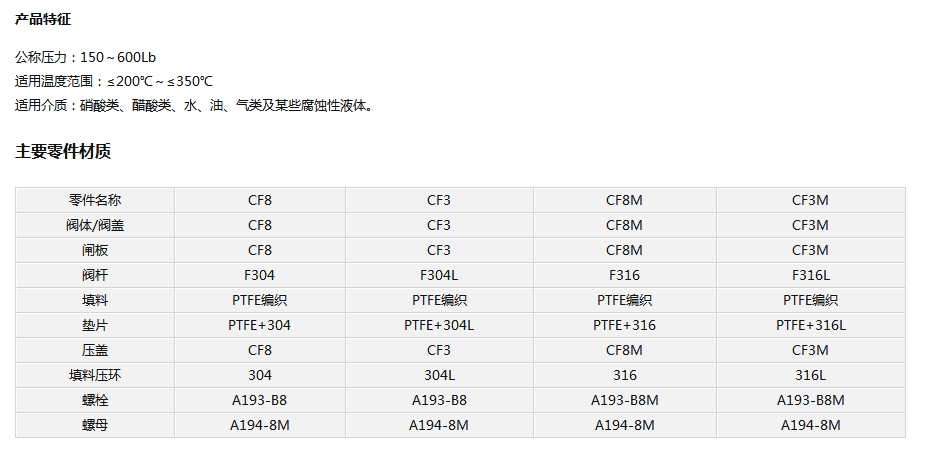Click the 零件名称 header cell
Screen dimensions: 951x454
pyautogui.click(x=95, y=200)
